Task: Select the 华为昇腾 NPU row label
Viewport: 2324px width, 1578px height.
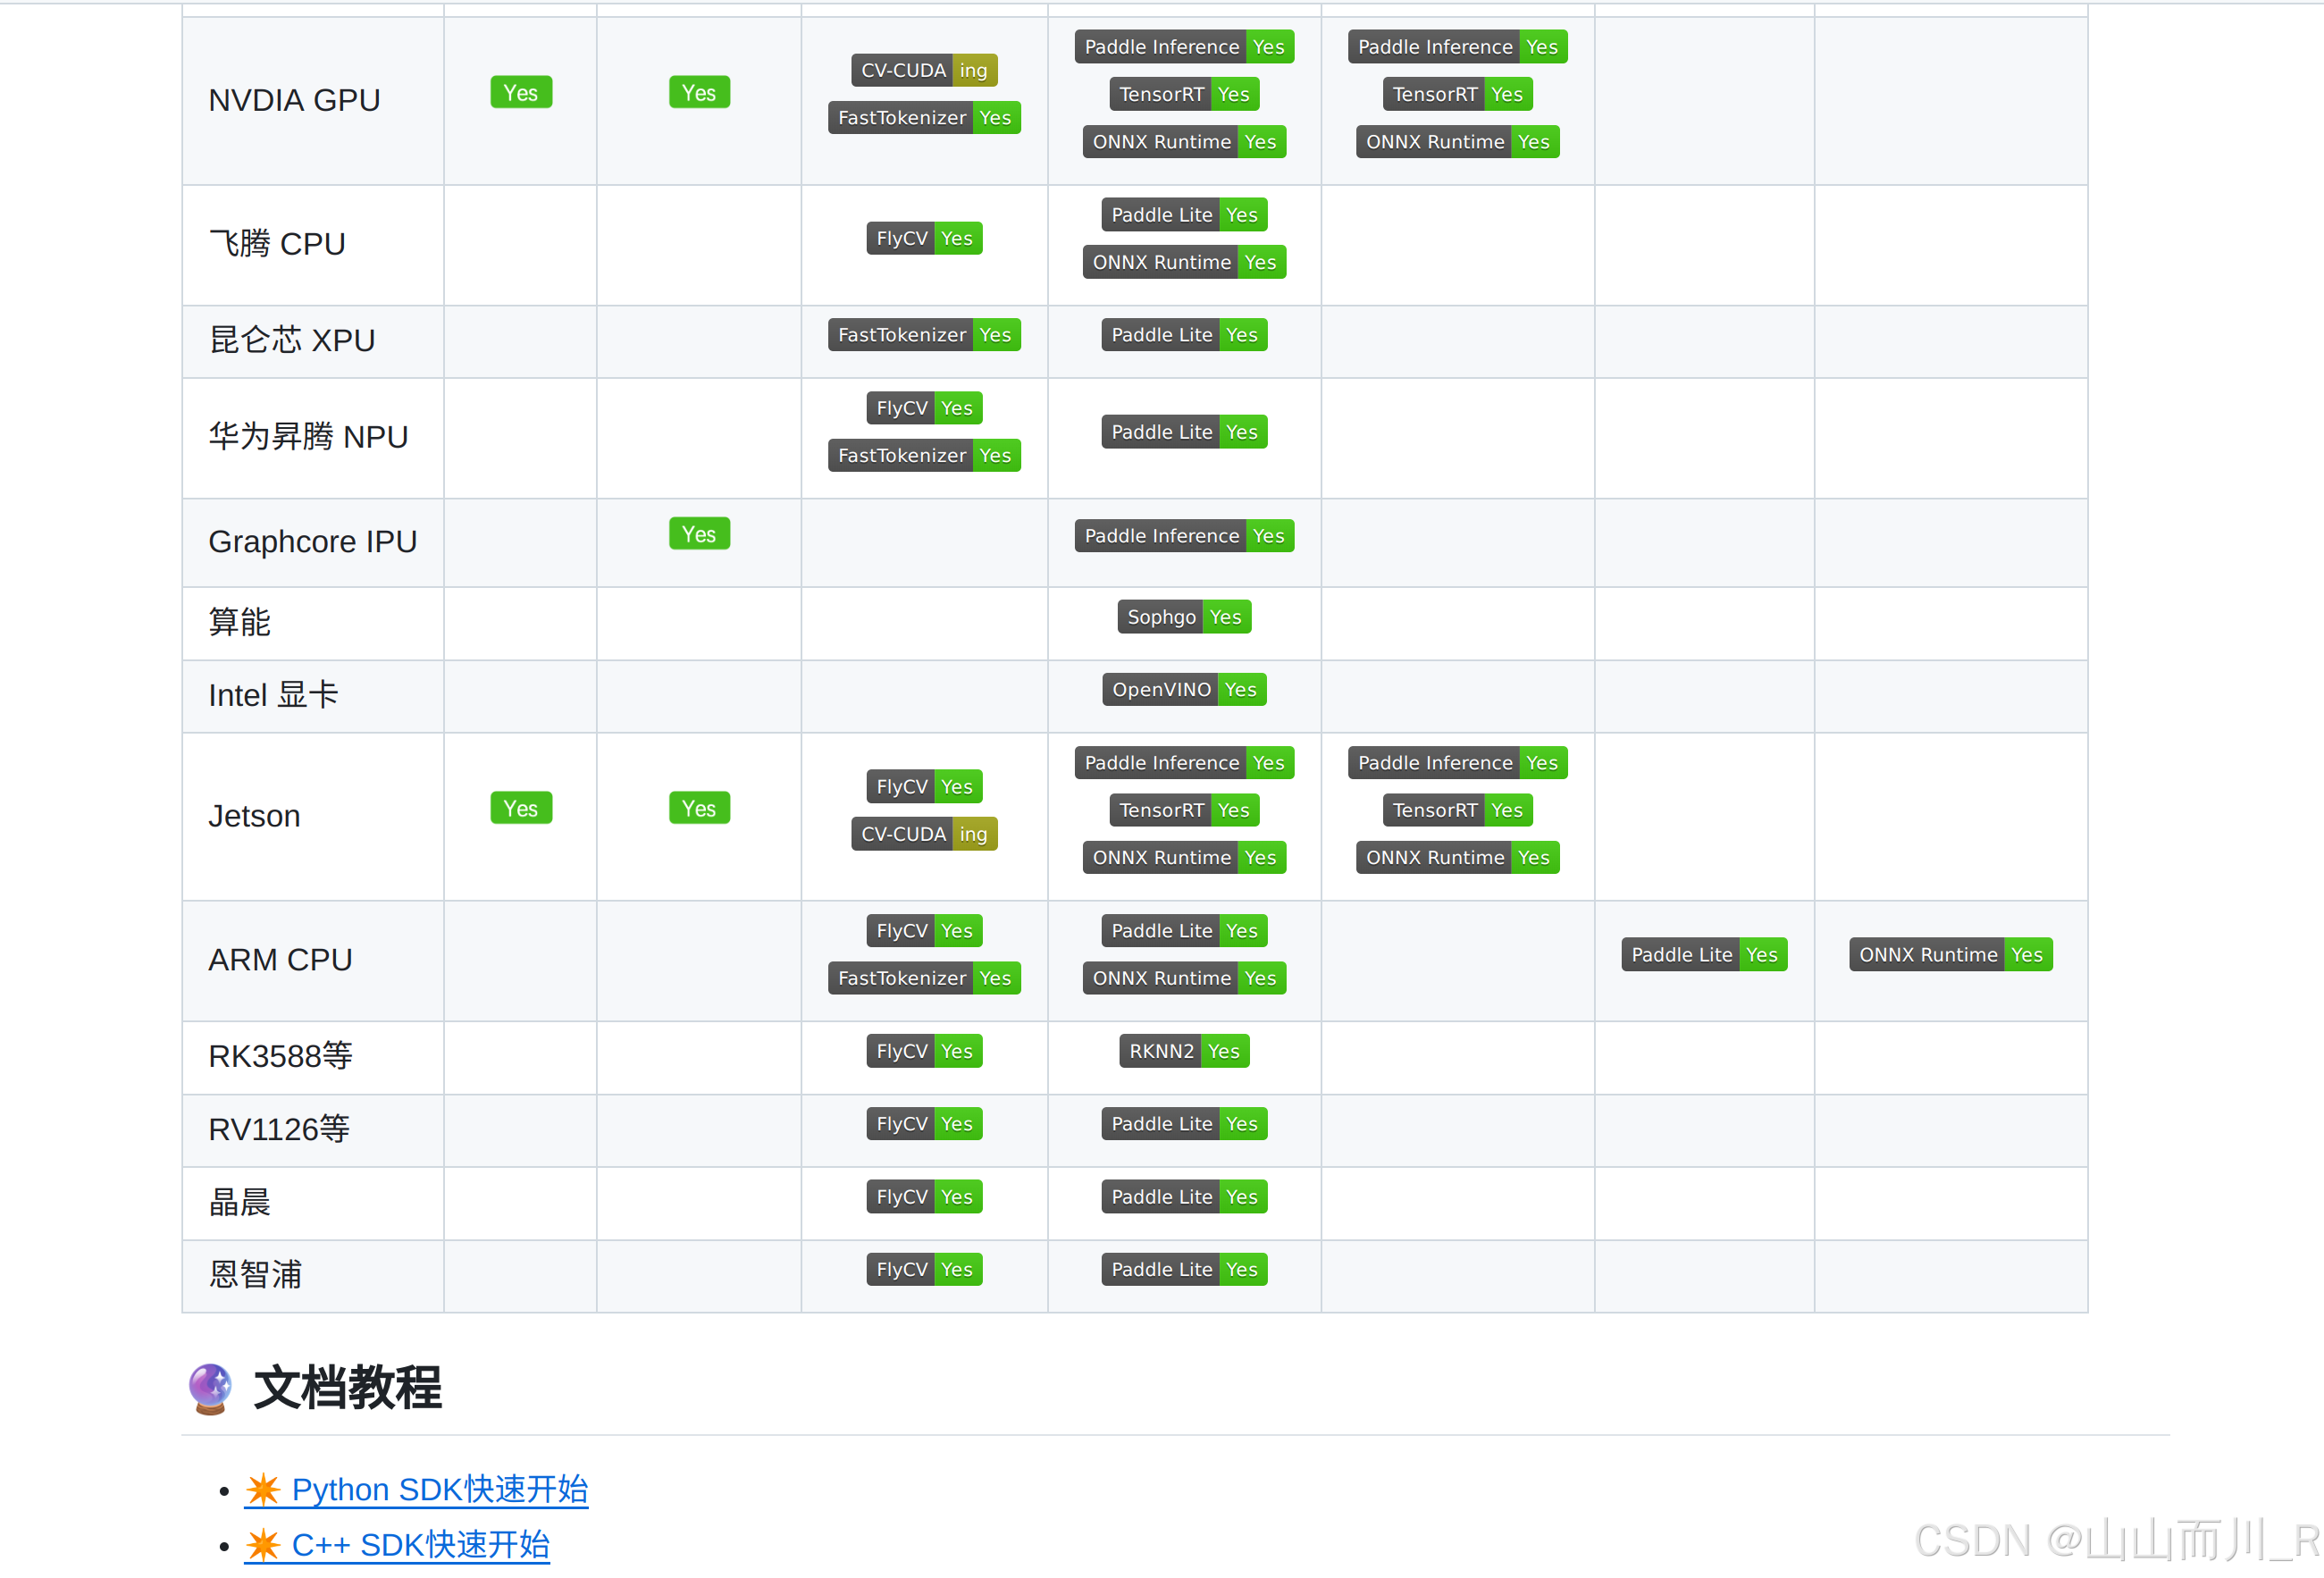Action: click(308, 437)
